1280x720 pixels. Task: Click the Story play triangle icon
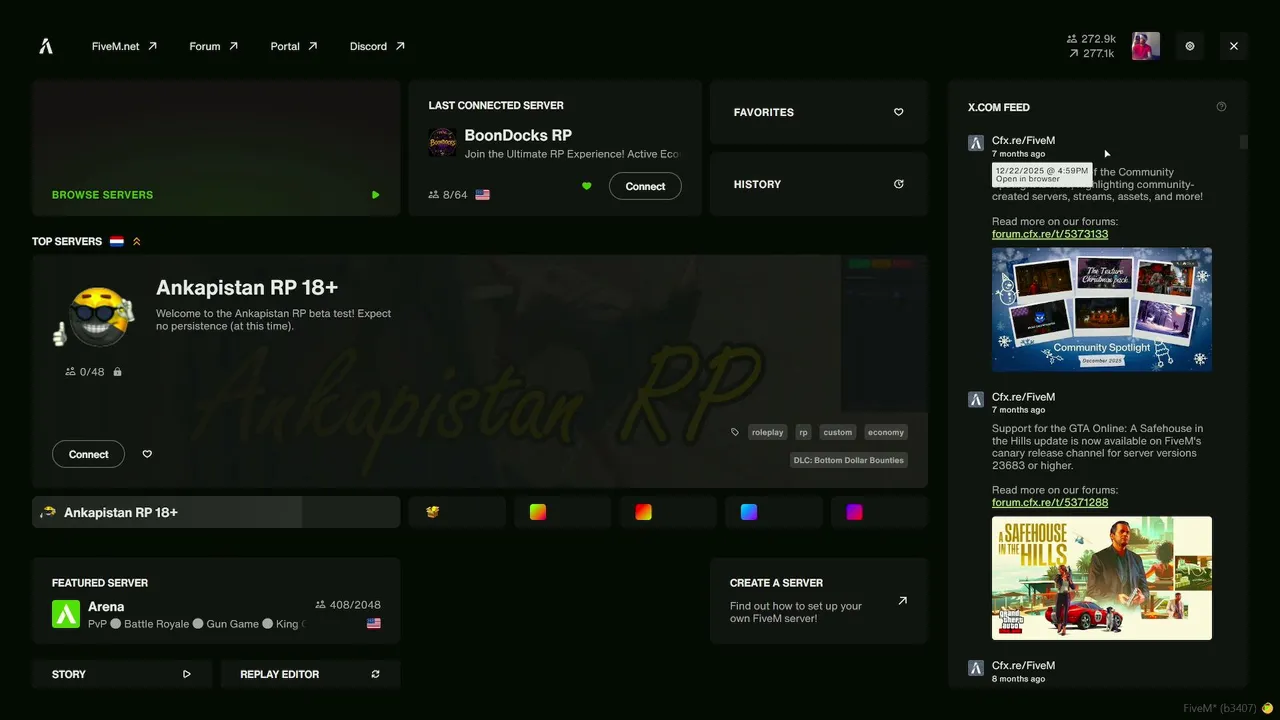coord(186,674)
